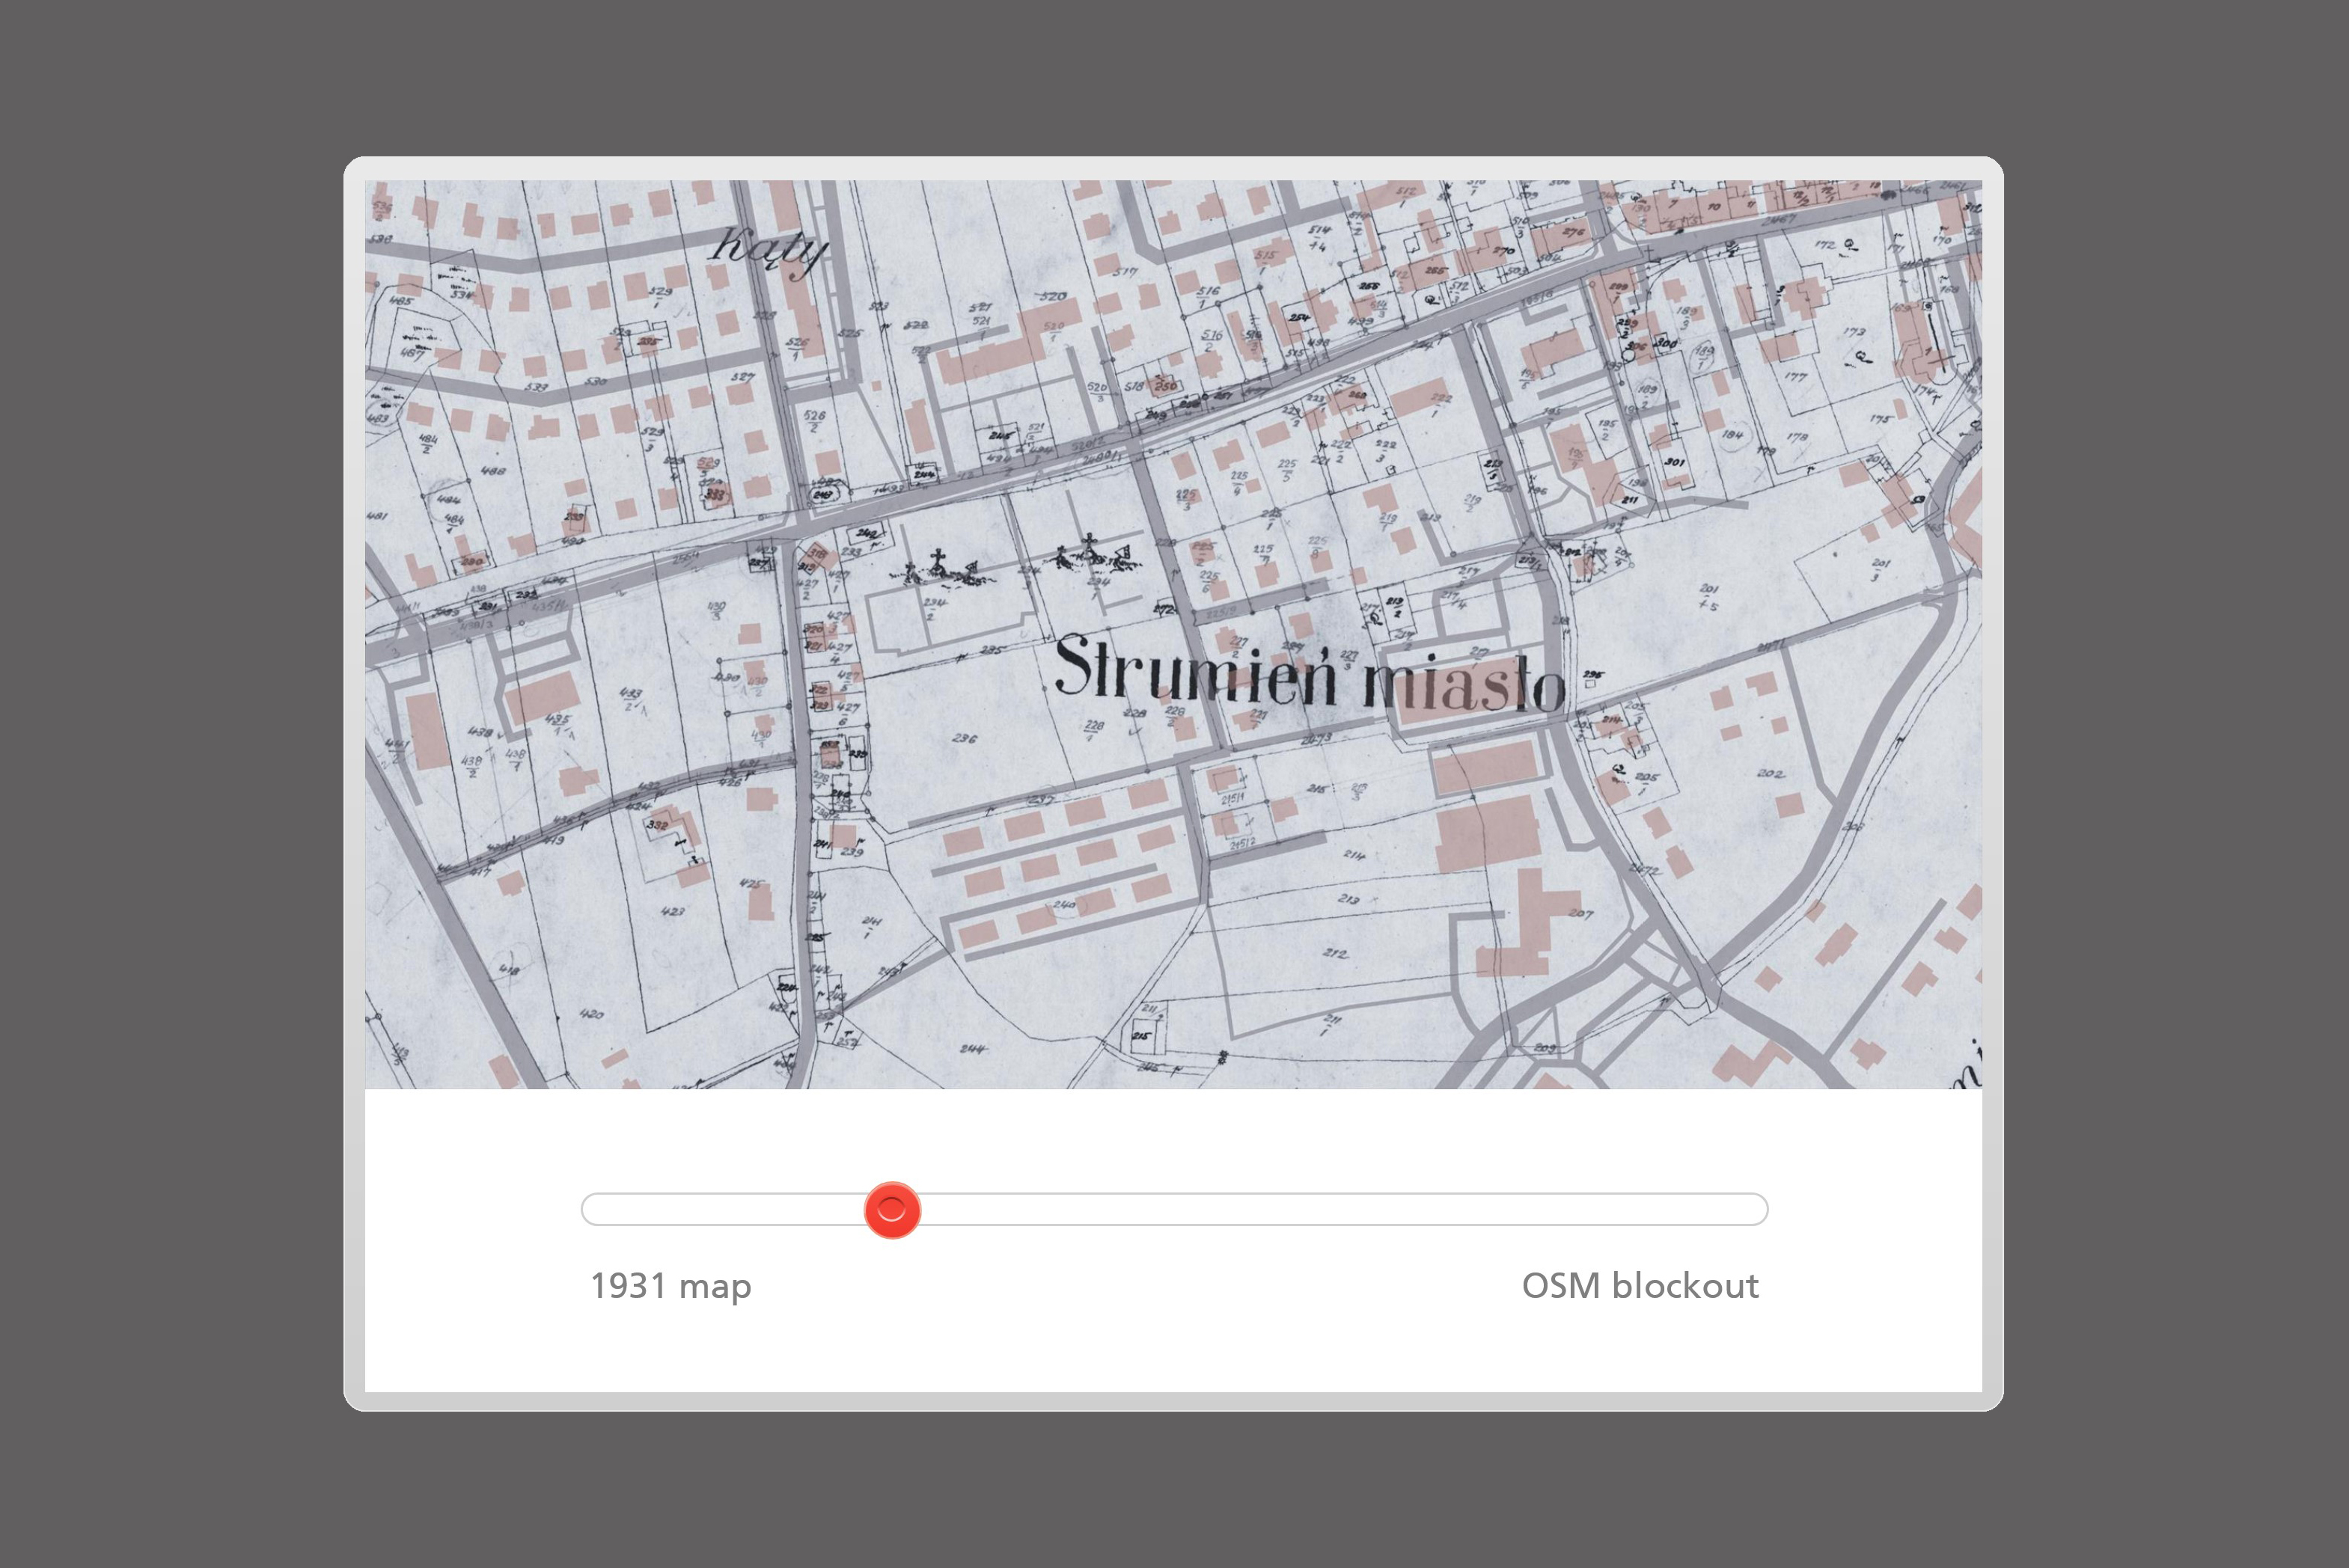The width and height of the screenshot is (2349, 1568).
Task: Click parcel number 520 near the top
Action: 1053,296
